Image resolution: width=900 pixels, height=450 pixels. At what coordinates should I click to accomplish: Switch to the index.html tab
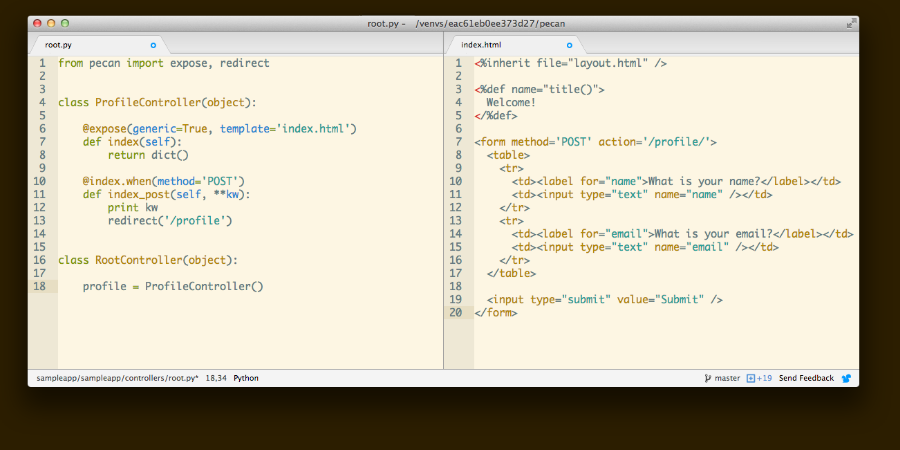coord(514,45)
